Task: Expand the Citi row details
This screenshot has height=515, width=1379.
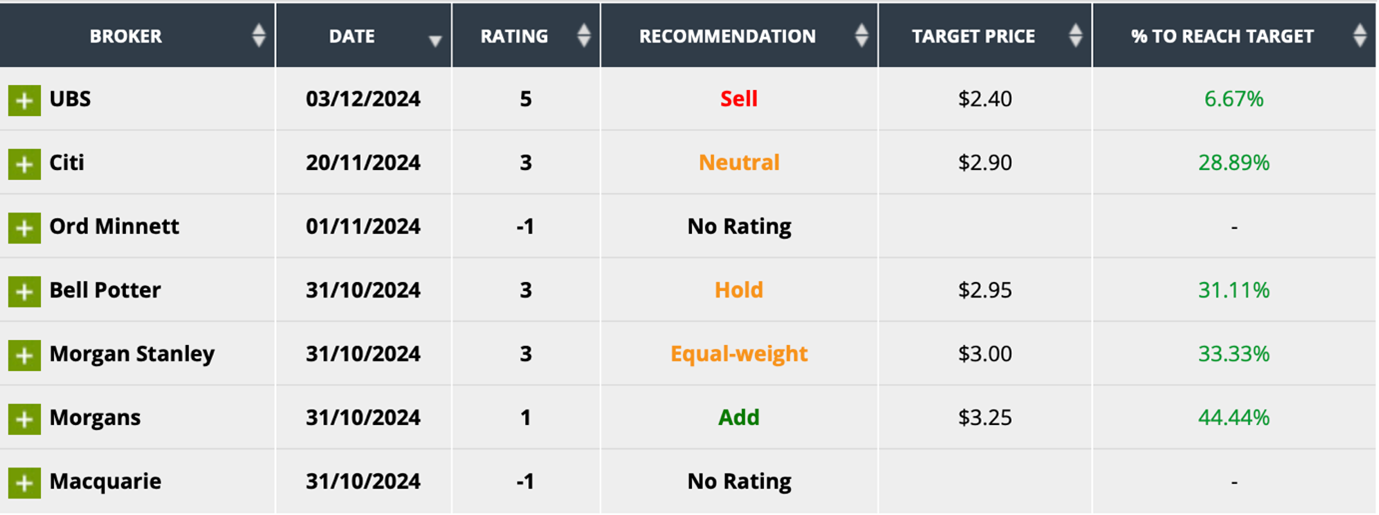Action: coord(25,163)
